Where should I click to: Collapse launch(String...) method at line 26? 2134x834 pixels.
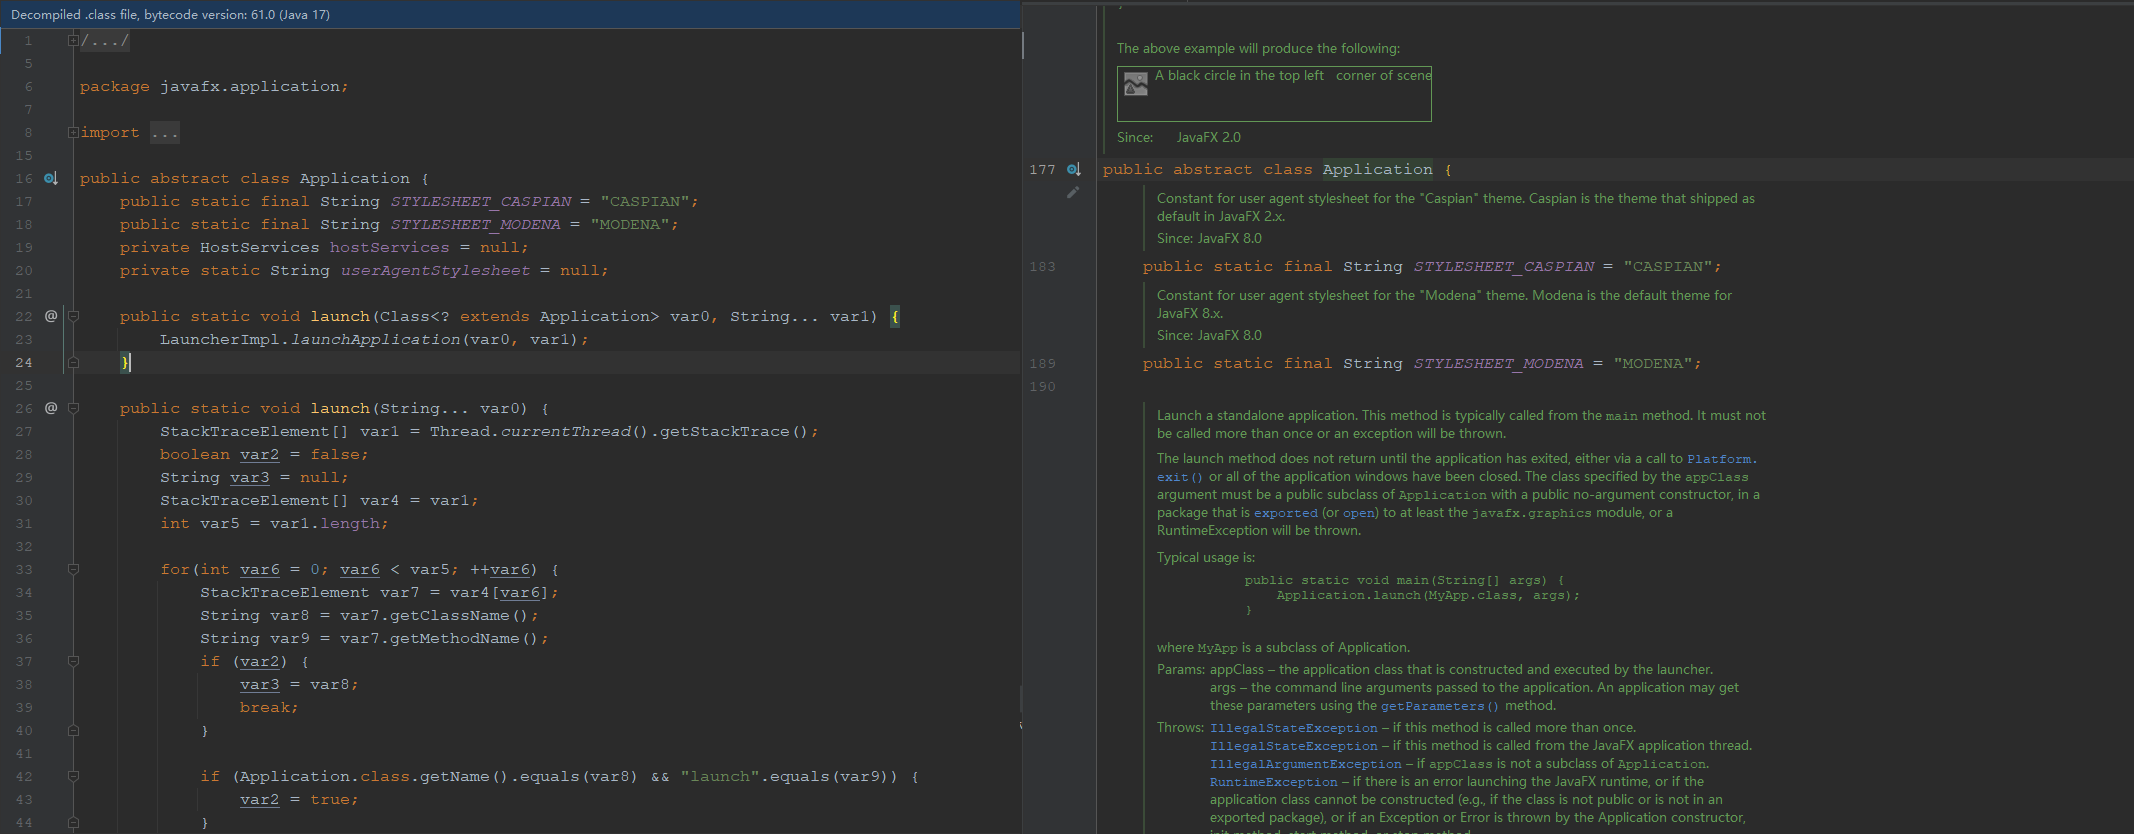pos(73,408)
